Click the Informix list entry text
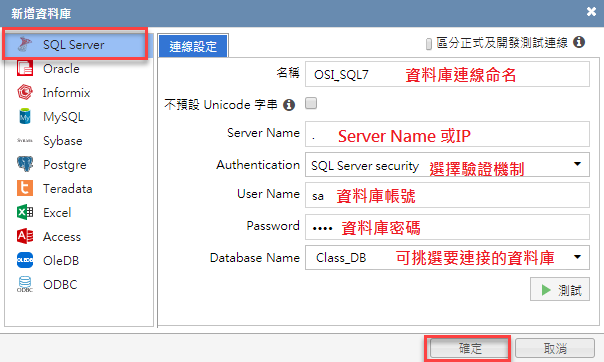 click(x=66, y=93)
